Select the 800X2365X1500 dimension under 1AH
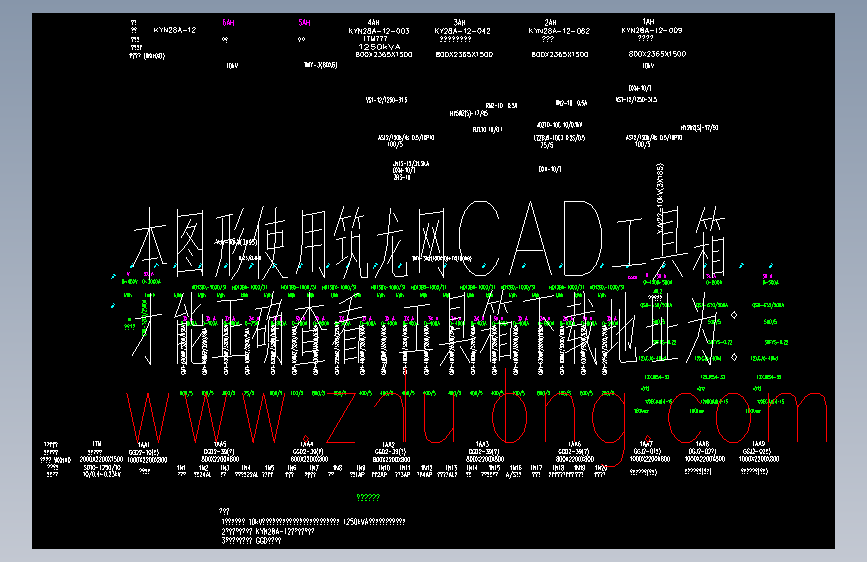This screenshot has width=867, height=562. pos(657,54)
